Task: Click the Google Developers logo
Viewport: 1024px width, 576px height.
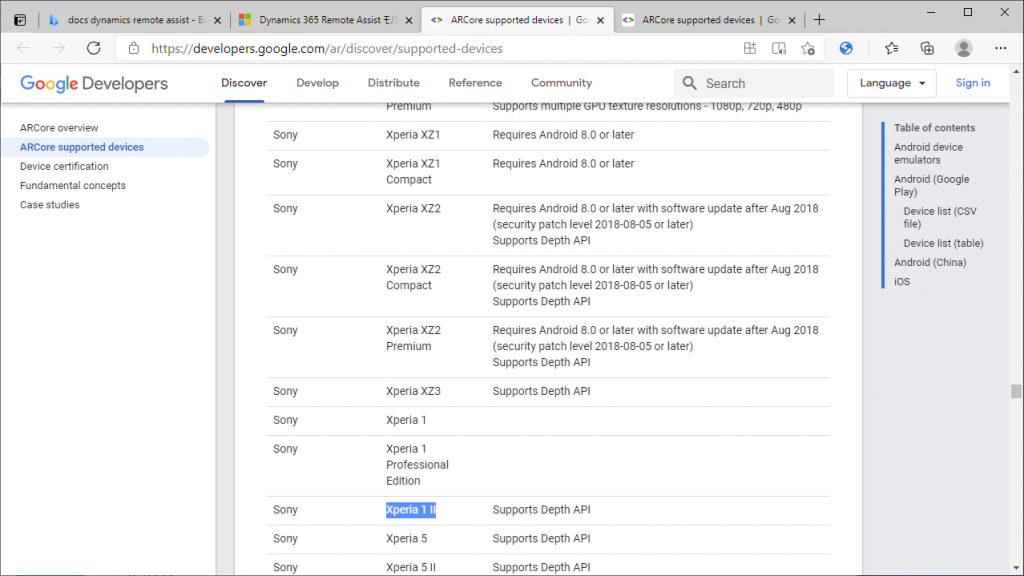Action: (94, 84)
